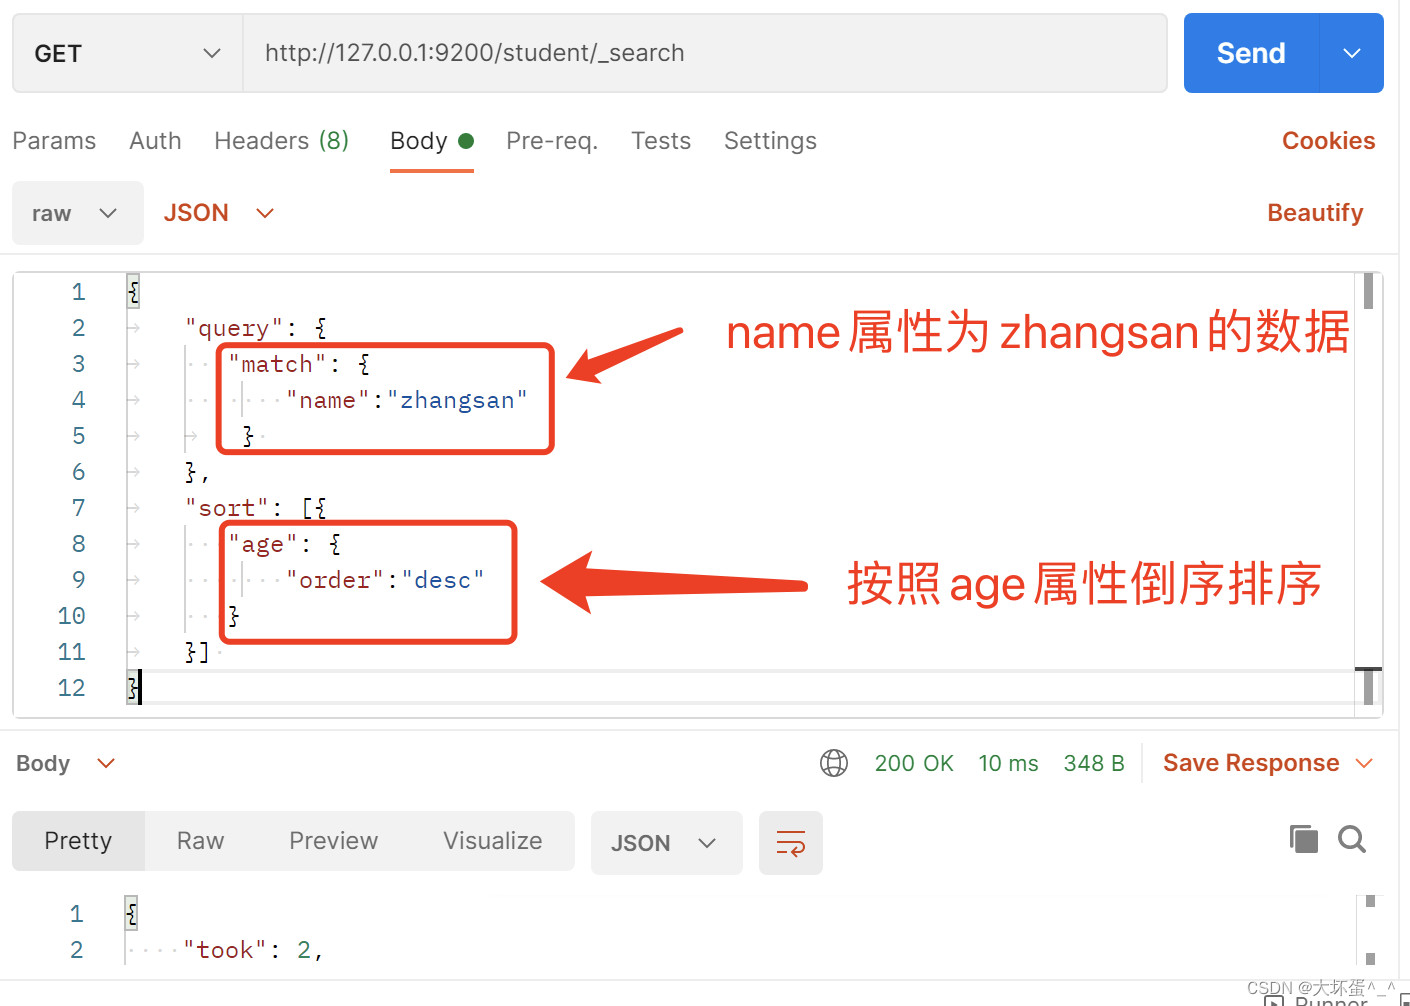Image resolution: width=1410 pixels, height=1006 pixels.
Task: Select the Pretty response view
Action: pos(78,841)
